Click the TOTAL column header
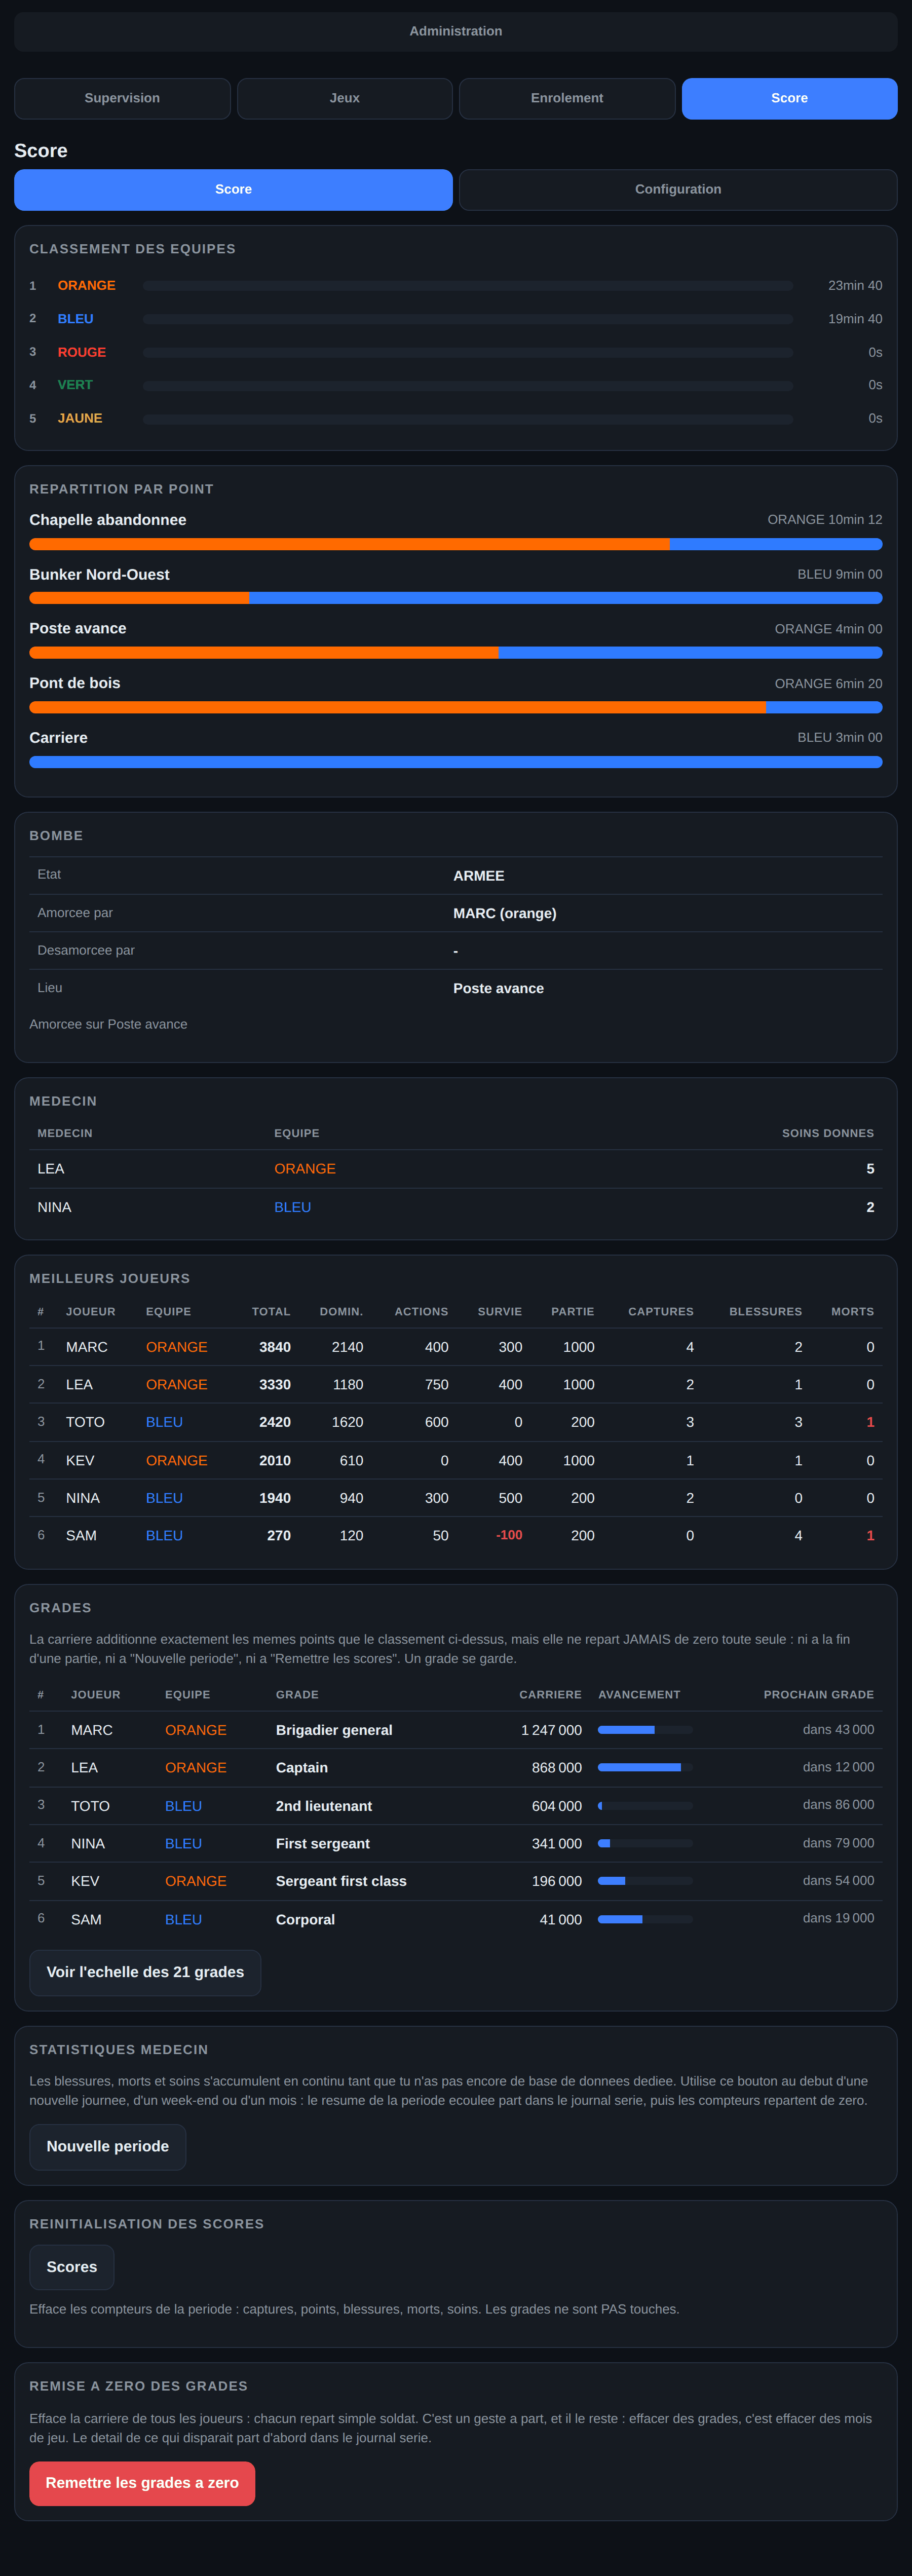Viewport: 912px width, 2576px height. click(x=271, y=1311)
